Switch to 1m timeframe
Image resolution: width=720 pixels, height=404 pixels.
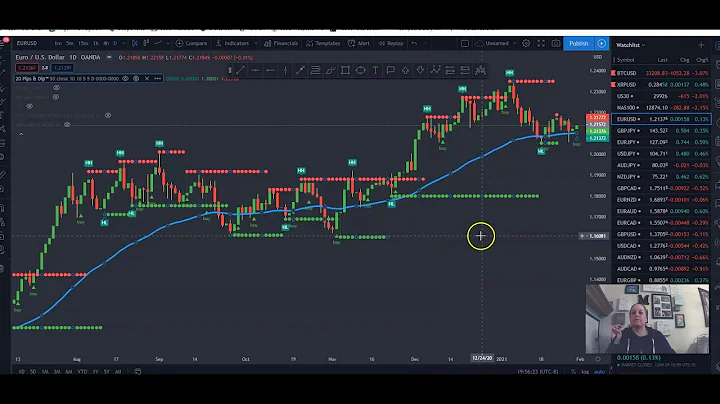tap(58, 43)
